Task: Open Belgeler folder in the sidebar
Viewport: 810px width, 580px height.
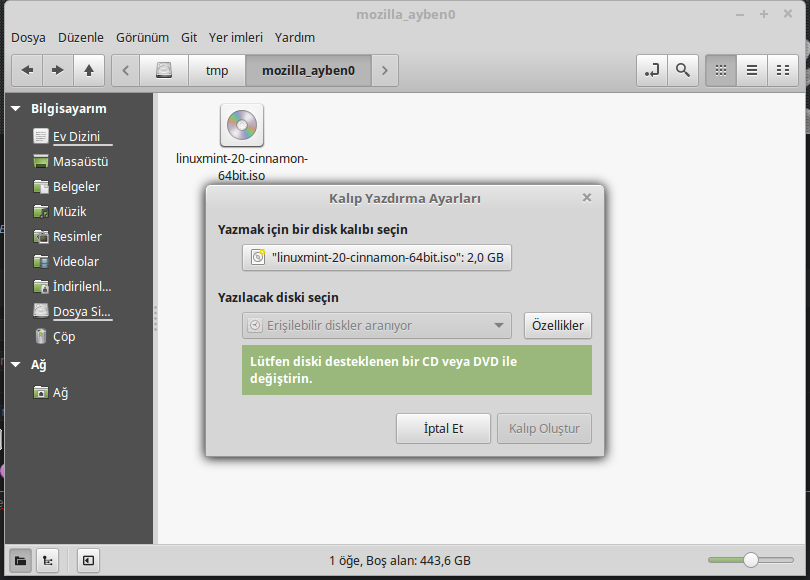Action: click(67, 186)
